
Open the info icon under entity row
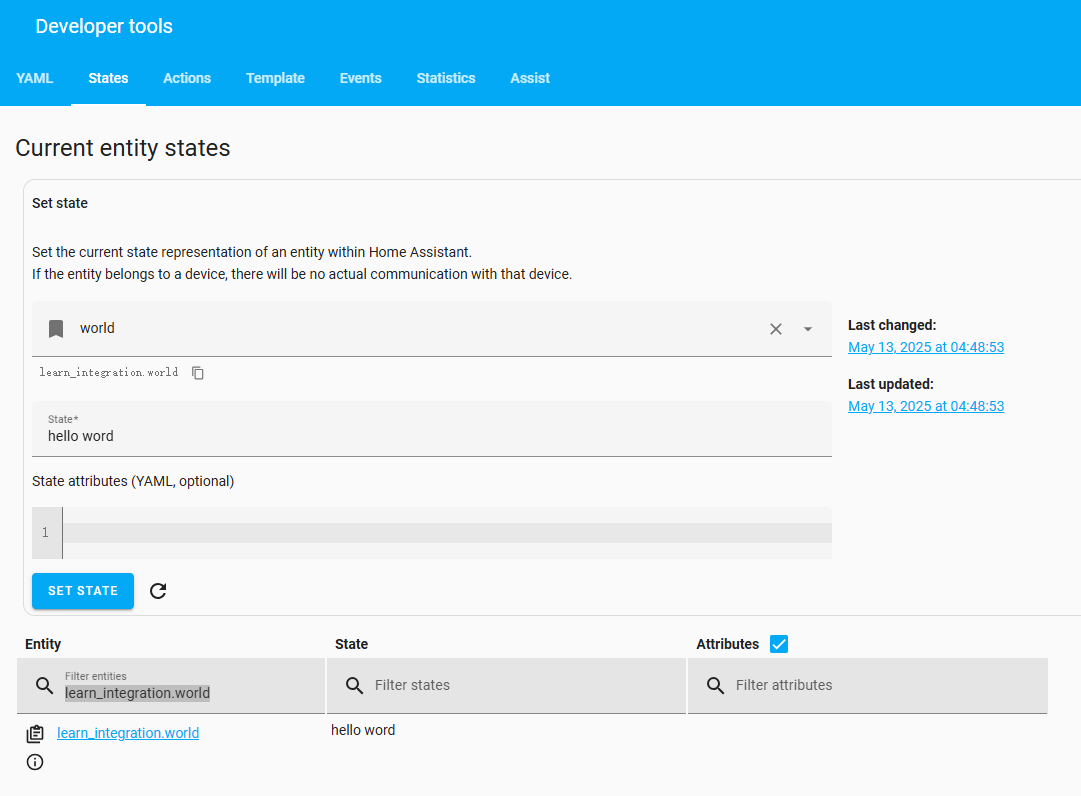coord(35,762)
